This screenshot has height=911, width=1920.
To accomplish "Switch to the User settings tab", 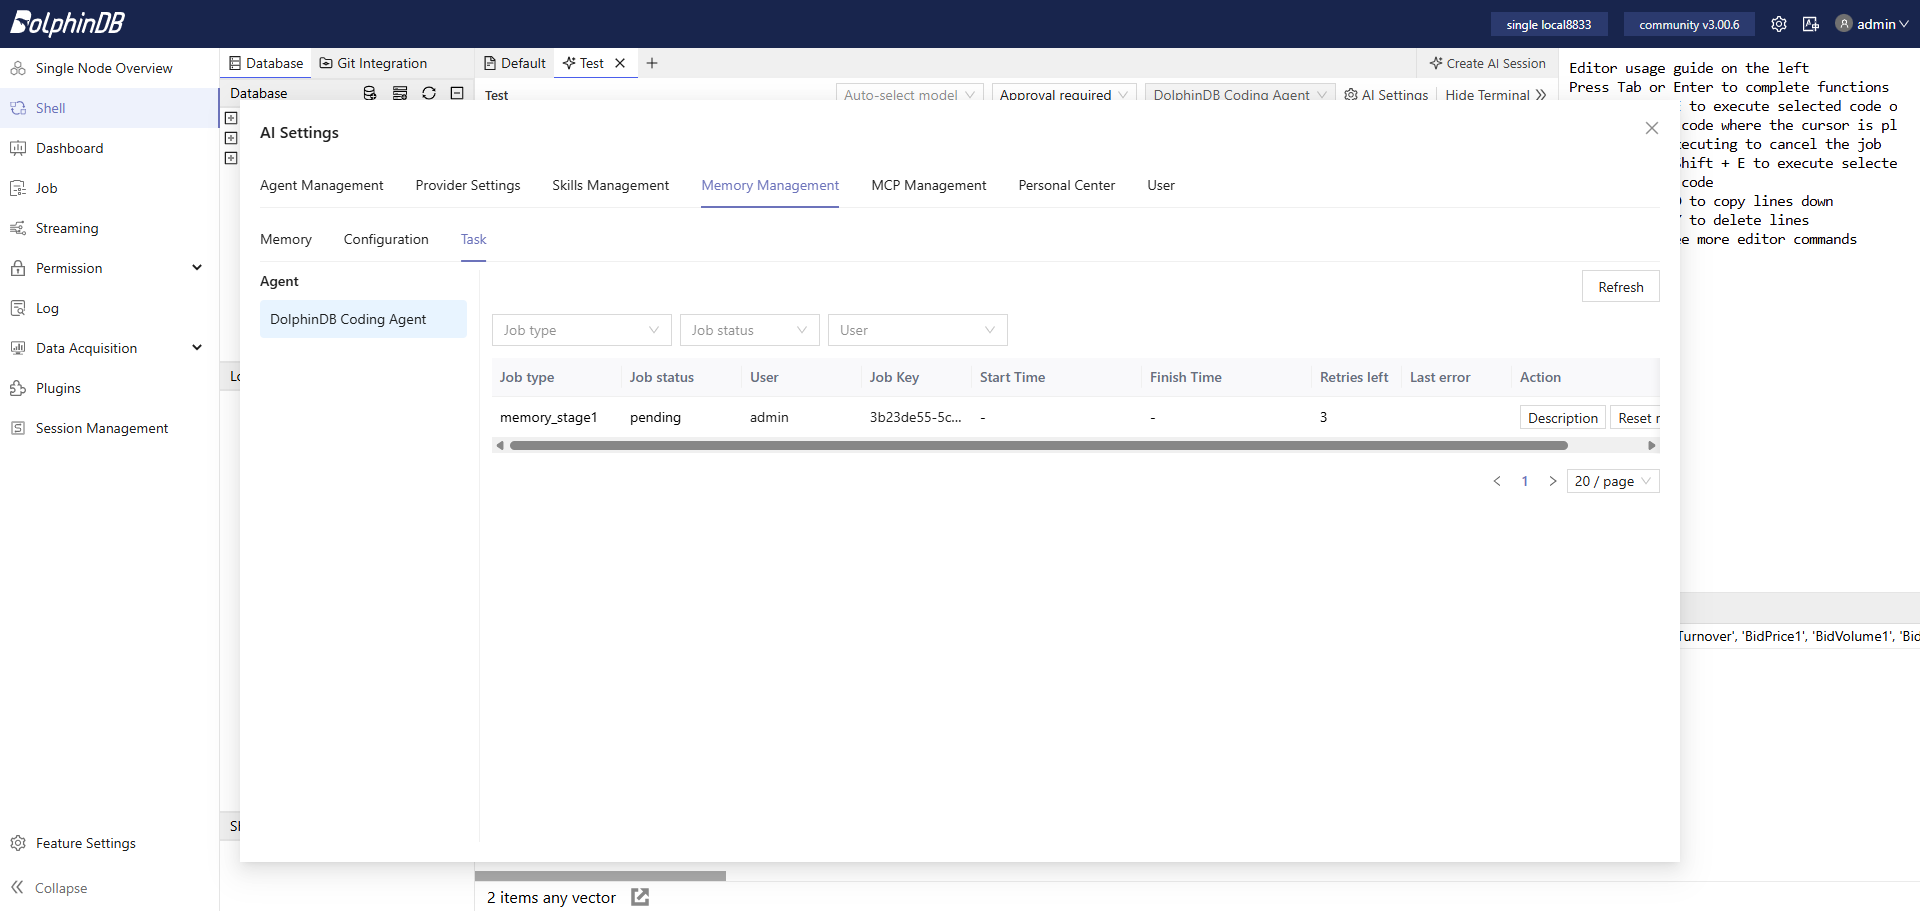I will pyautogui.click(x=1161, y=185).
